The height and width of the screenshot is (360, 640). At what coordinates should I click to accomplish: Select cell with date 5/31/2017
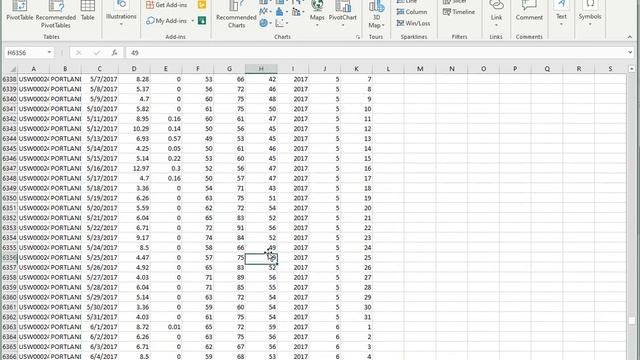[100, 317]
